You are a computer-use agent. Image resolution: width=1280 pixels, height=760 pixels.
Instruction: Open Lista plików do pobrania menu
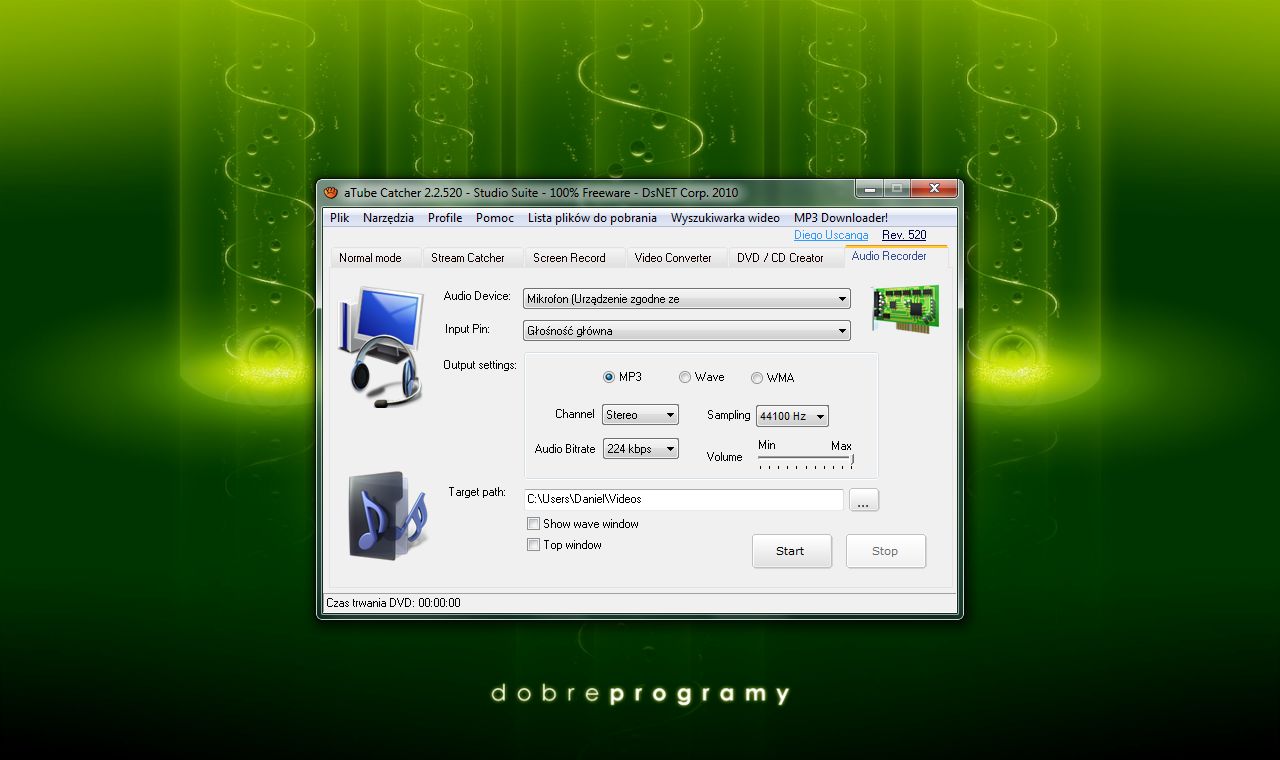pos(592,218)
